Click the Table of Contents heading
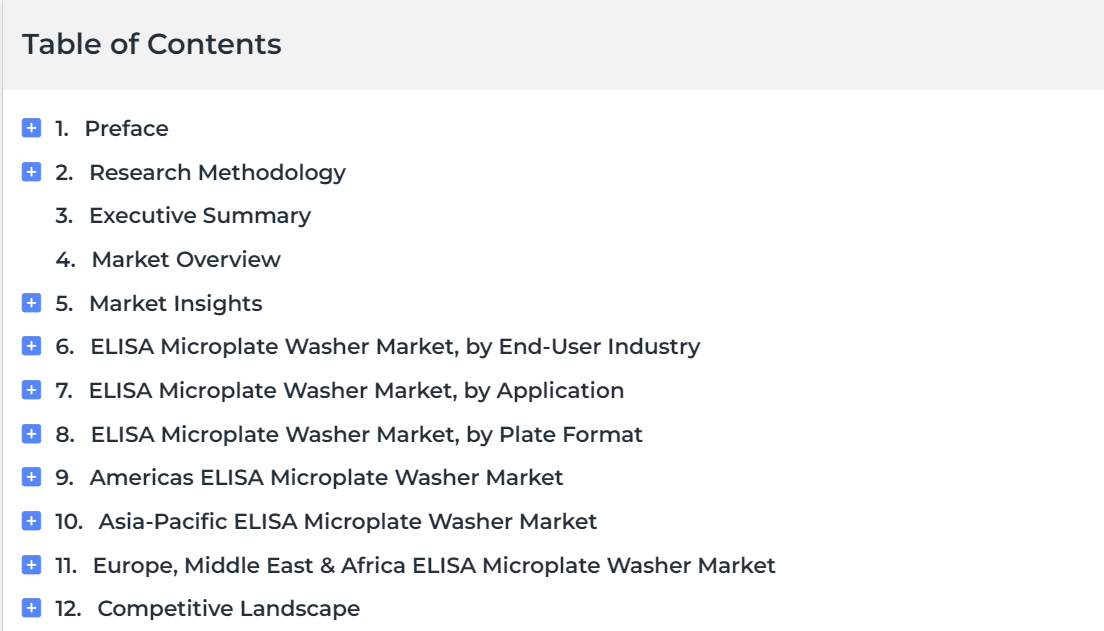Viewport: 1104px width, 631px height. click(152, 44)
